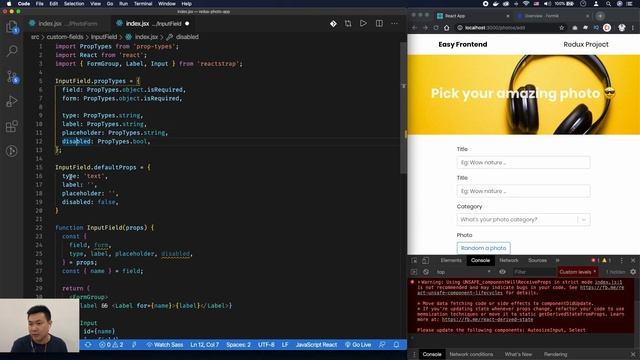This screenshot has width=640, height=360.
Task: Click the second Title input field
Action: coord(523,191)
